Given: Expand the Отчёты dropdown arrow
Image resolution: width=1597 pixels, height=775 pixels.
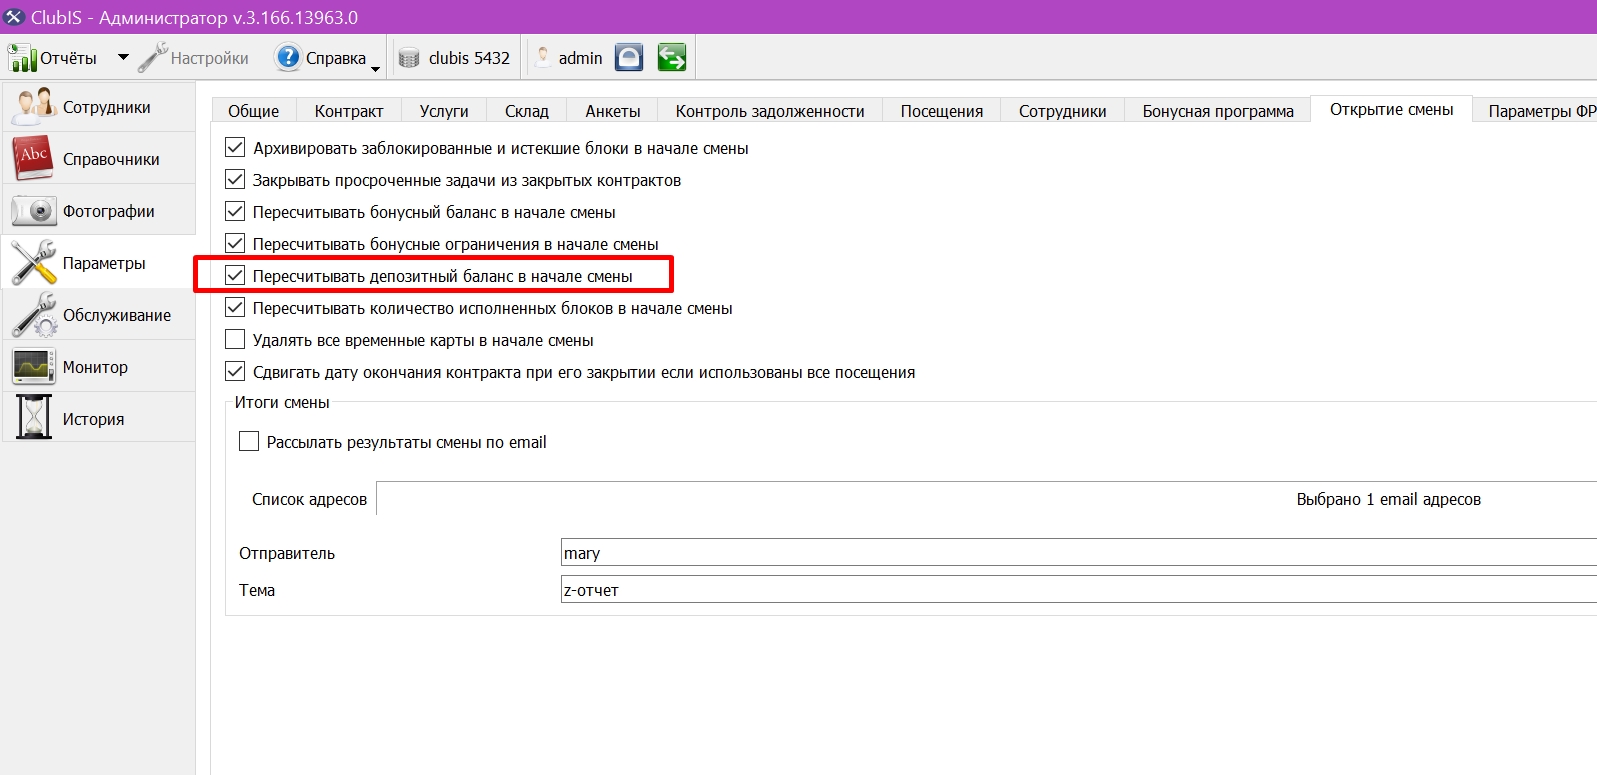Looking at the screenshot, I should [123, 58].
